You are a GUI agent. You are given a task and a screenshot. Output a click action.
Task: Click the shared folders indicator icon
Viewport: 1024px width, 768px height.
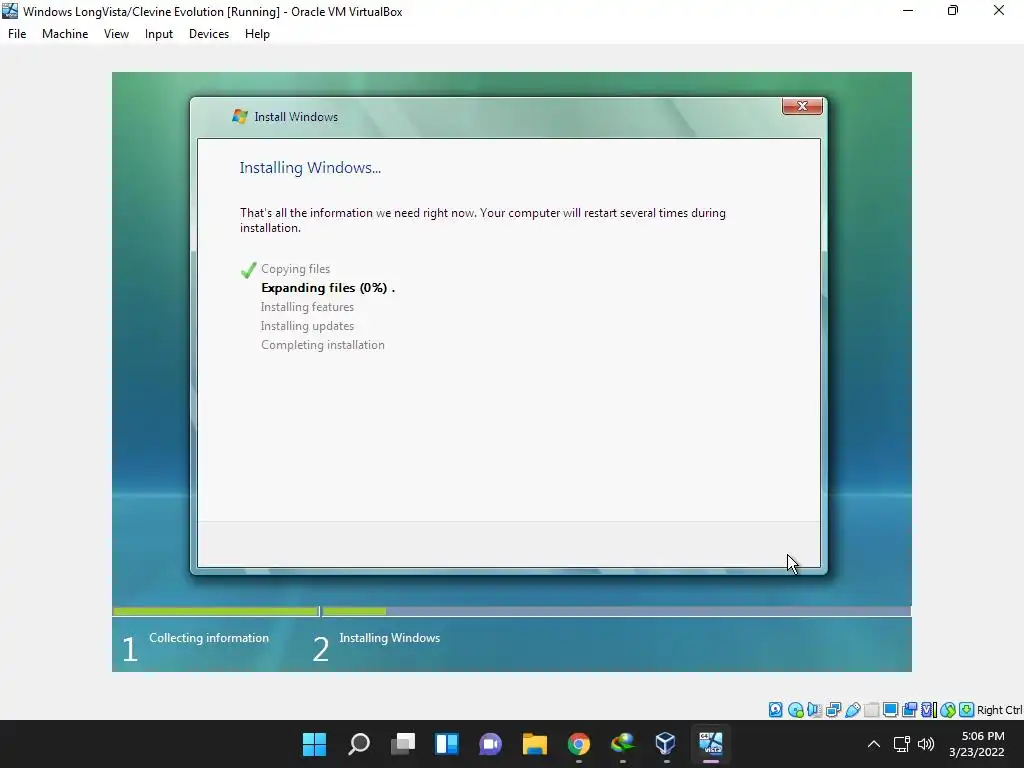(871, 710)
